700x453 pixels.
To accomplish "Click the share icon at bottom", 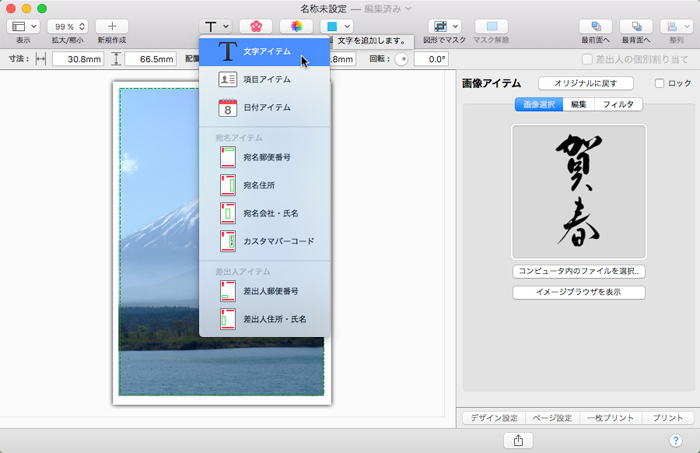I will coord(518,440).
